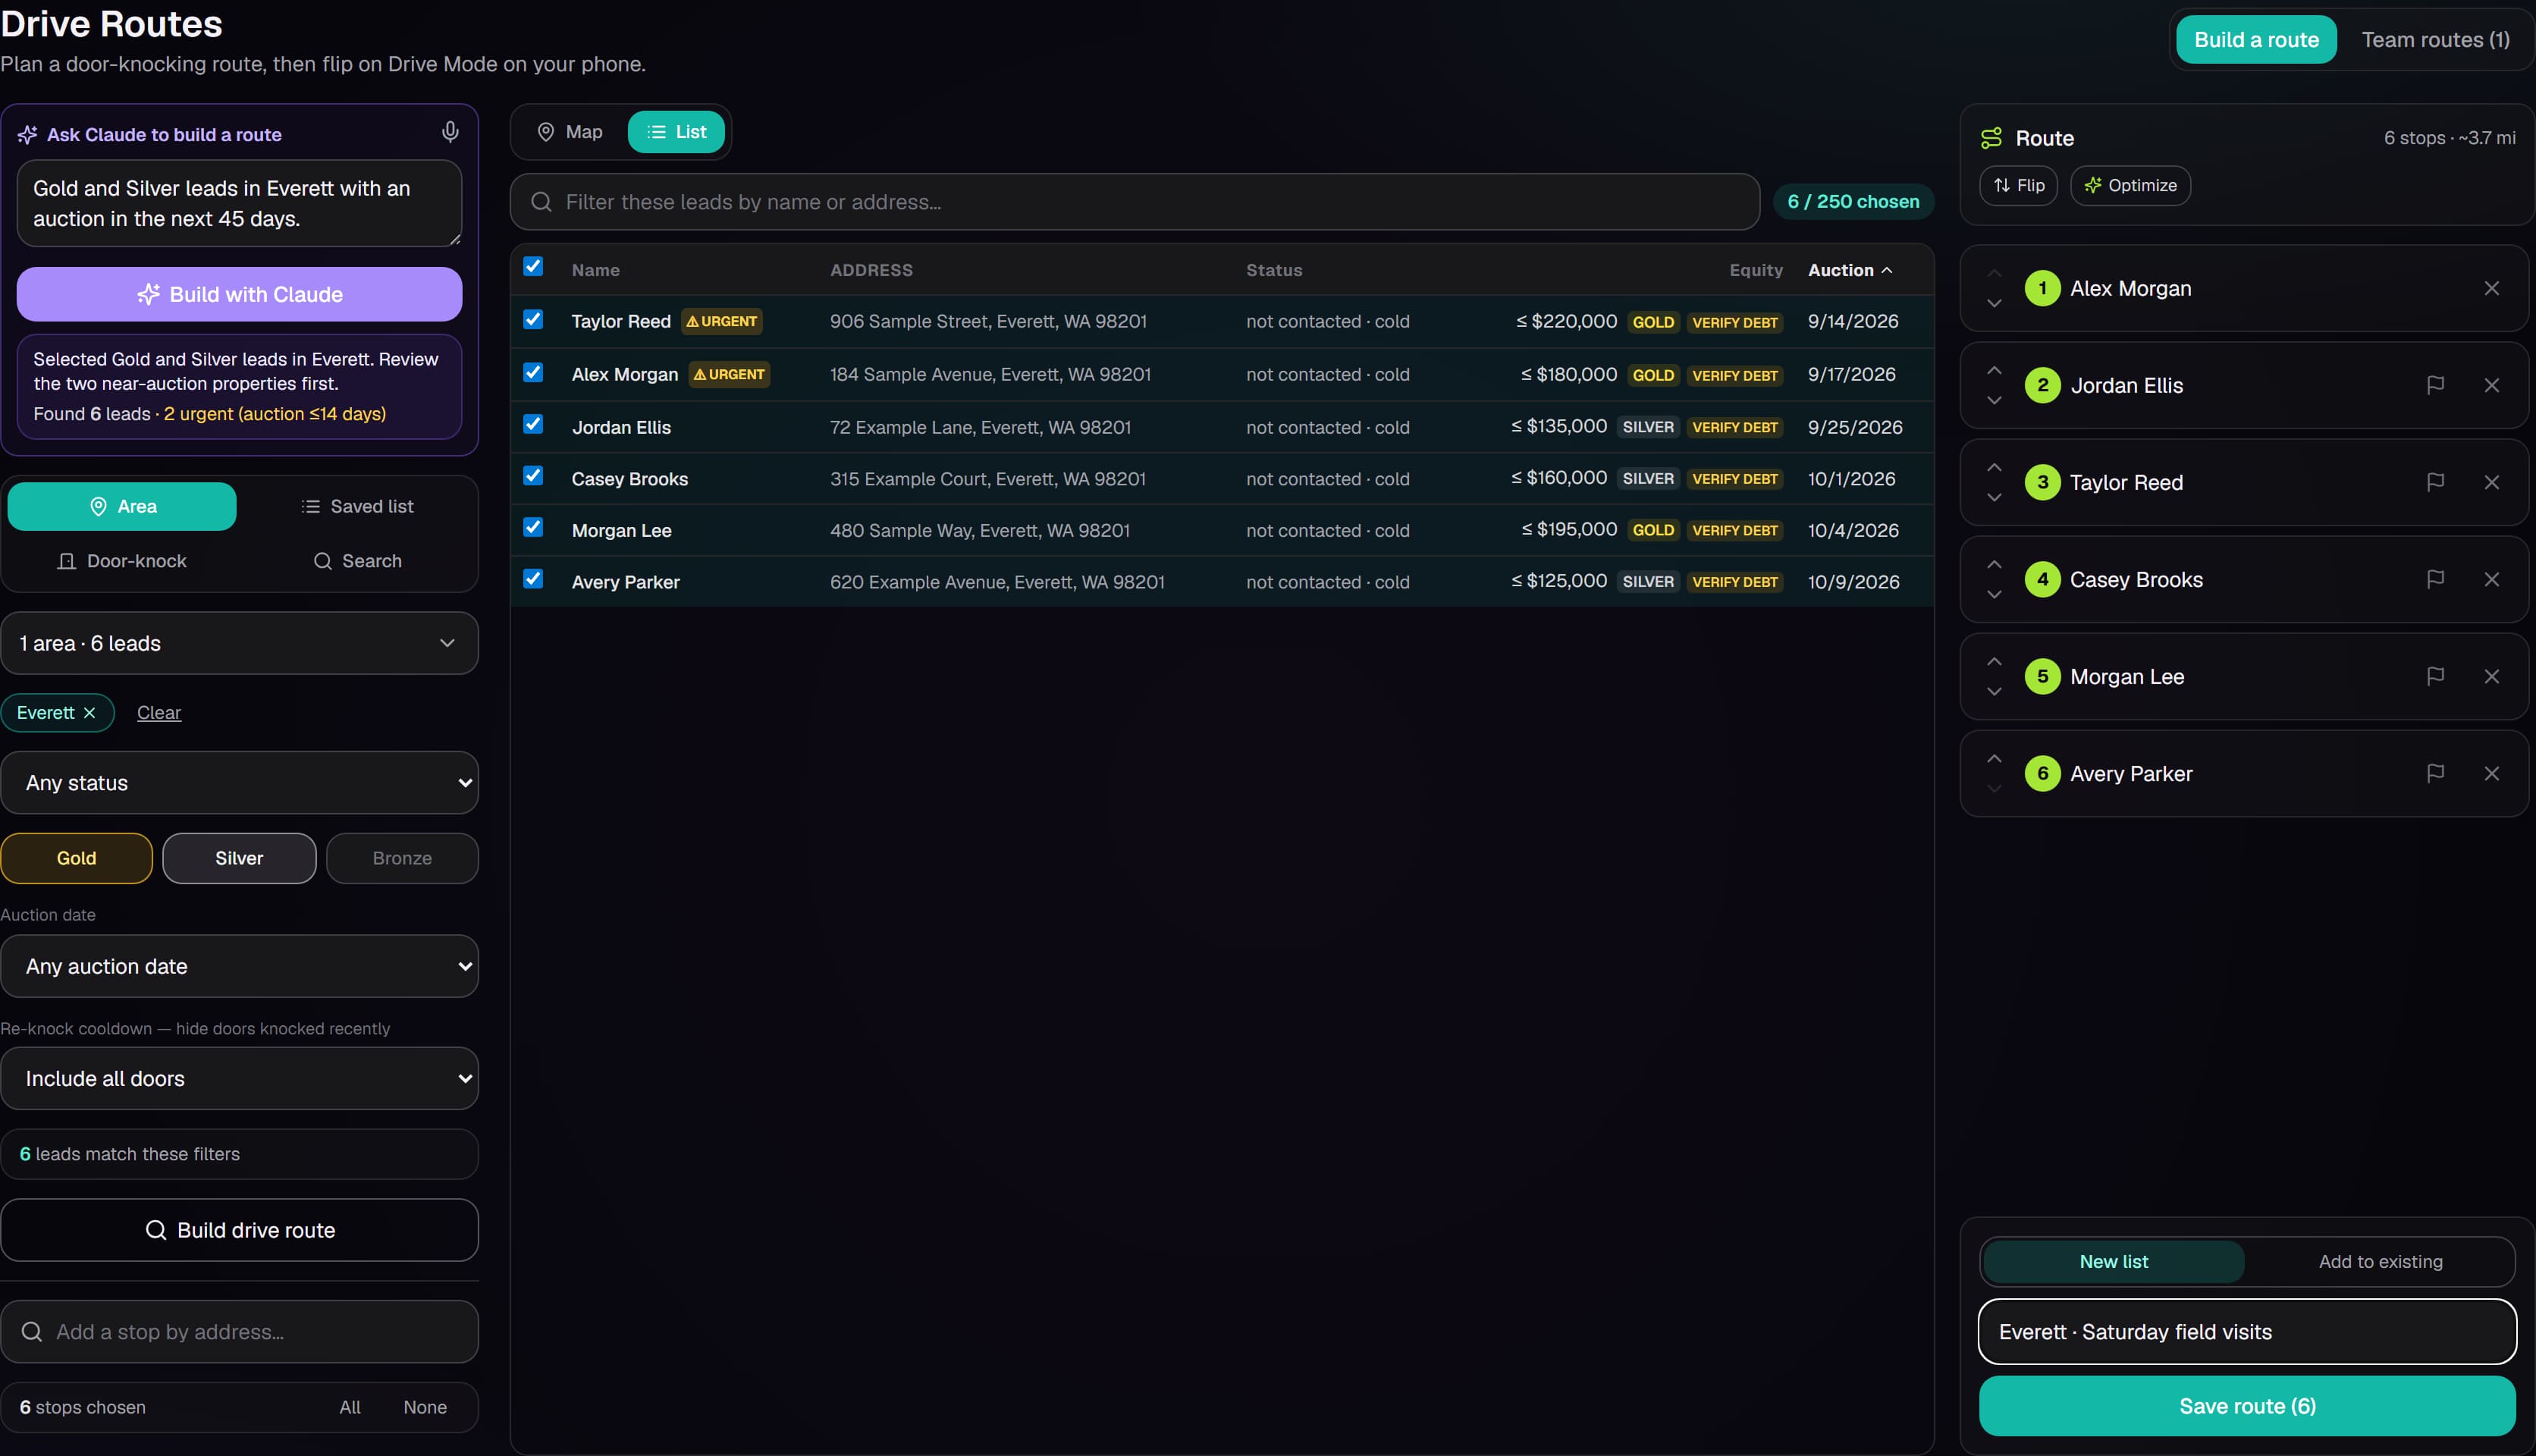Select Add to existing list option
2536x1456 pixels.
click(2380, 1262)
